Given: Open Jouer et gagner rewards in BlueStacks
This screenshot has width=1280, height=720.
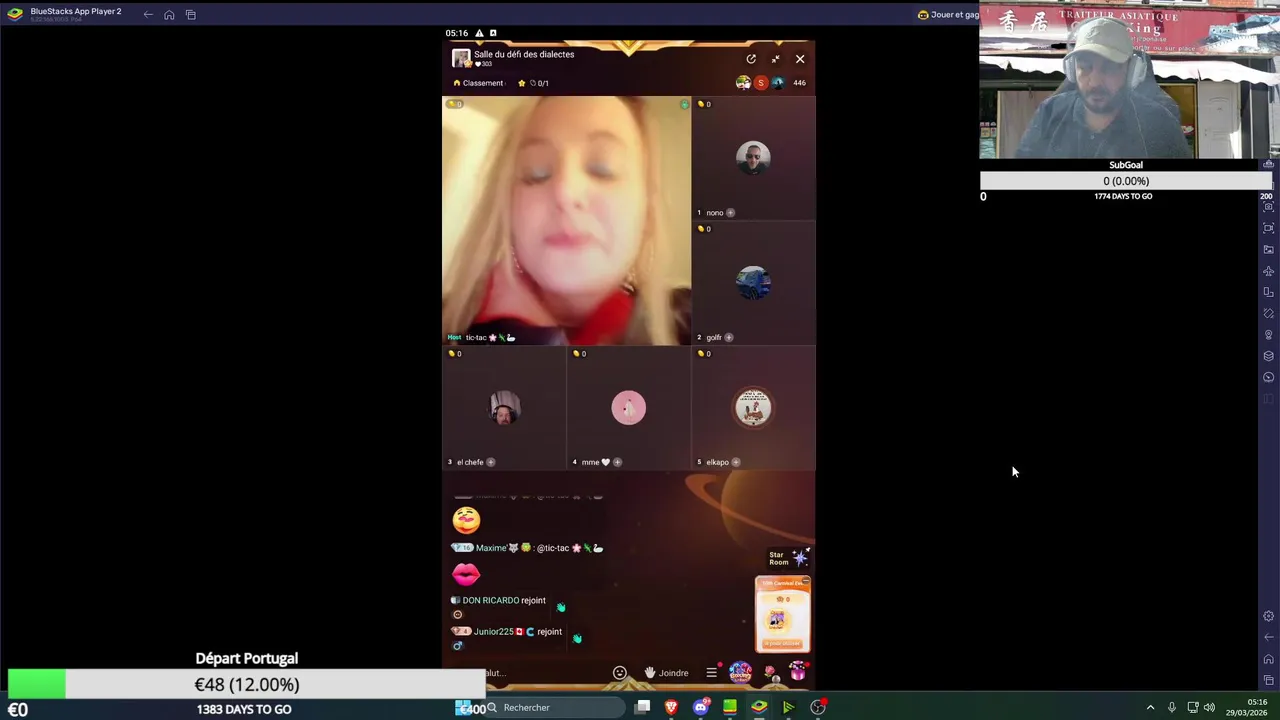Looking at the screenshot, I should tap(948, 14).
